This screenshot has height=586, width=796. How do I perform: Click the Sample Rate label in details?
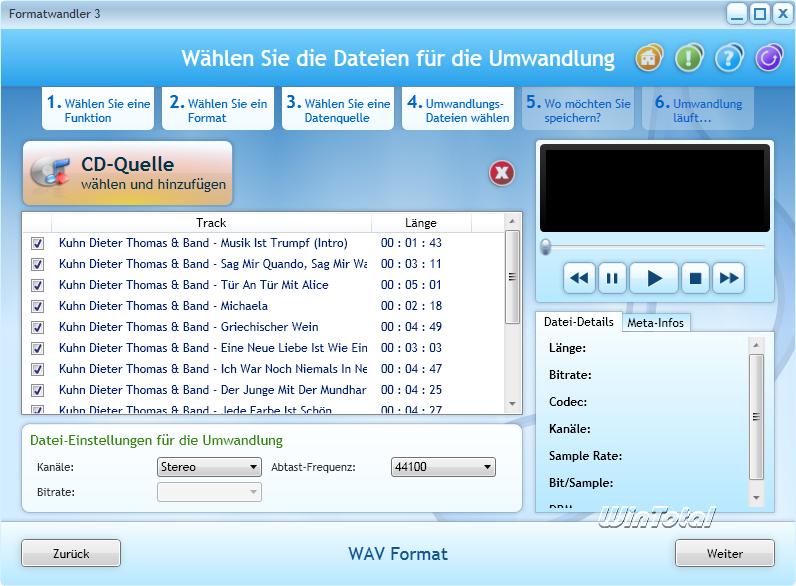(585, 456)
